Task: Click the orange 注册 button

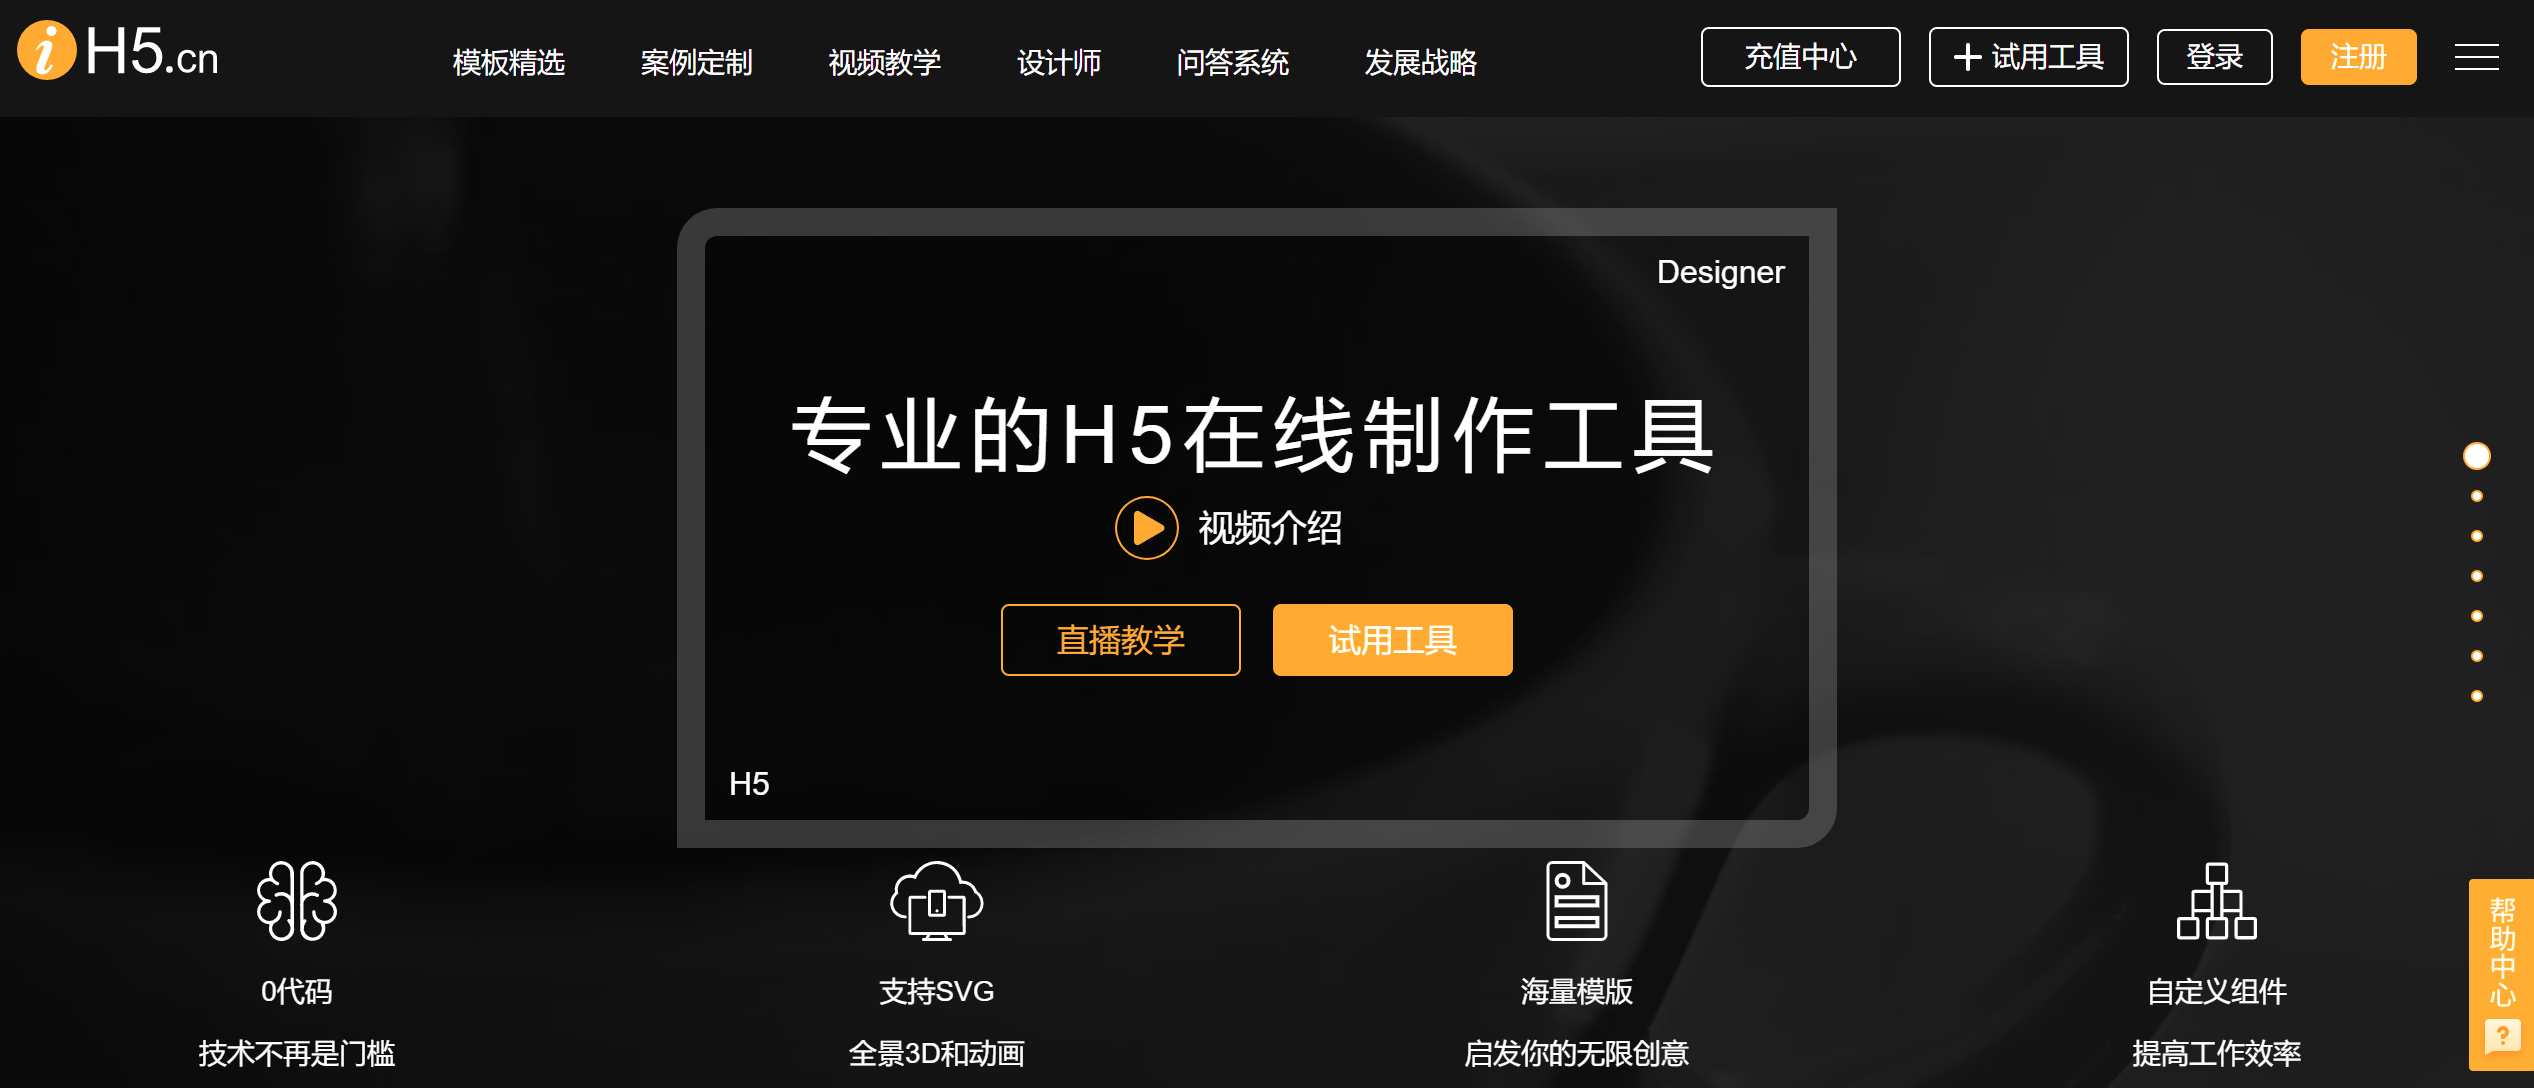Action: [2357, 57]
